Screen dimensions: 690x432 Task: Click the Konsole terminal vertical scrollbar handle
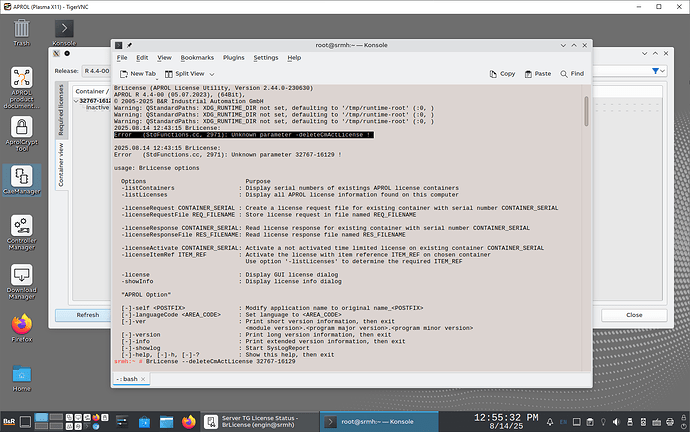tap(586, 111)
